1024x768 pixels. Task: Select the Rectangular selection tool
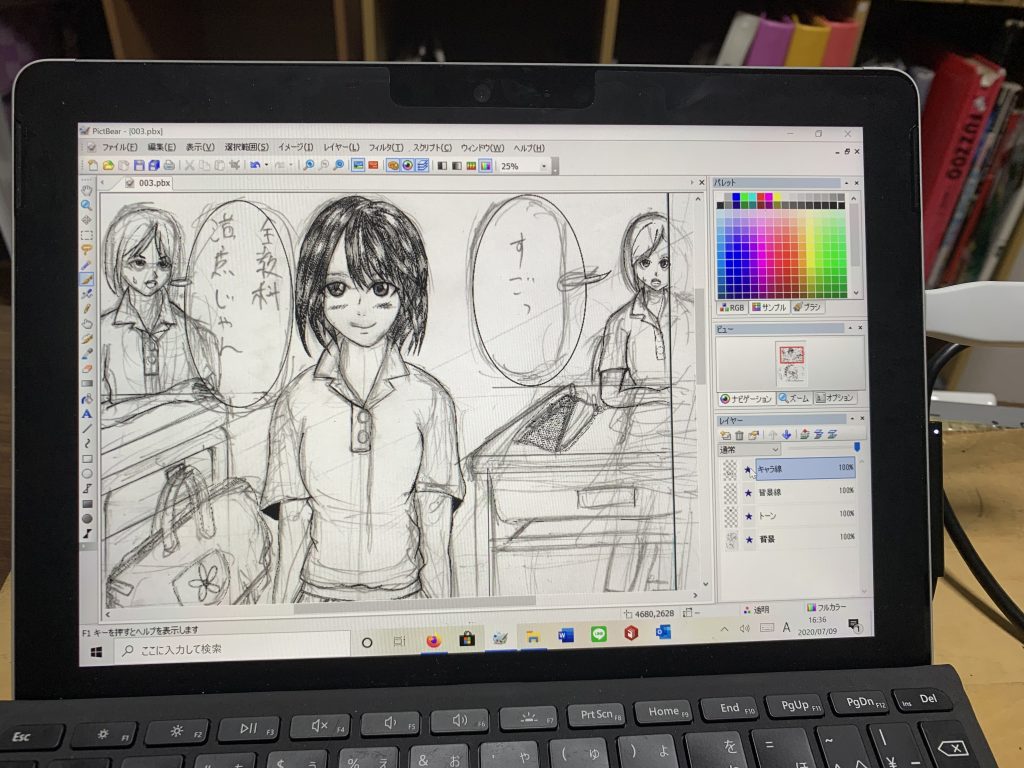pyautogui.click(x=86, y=235)
